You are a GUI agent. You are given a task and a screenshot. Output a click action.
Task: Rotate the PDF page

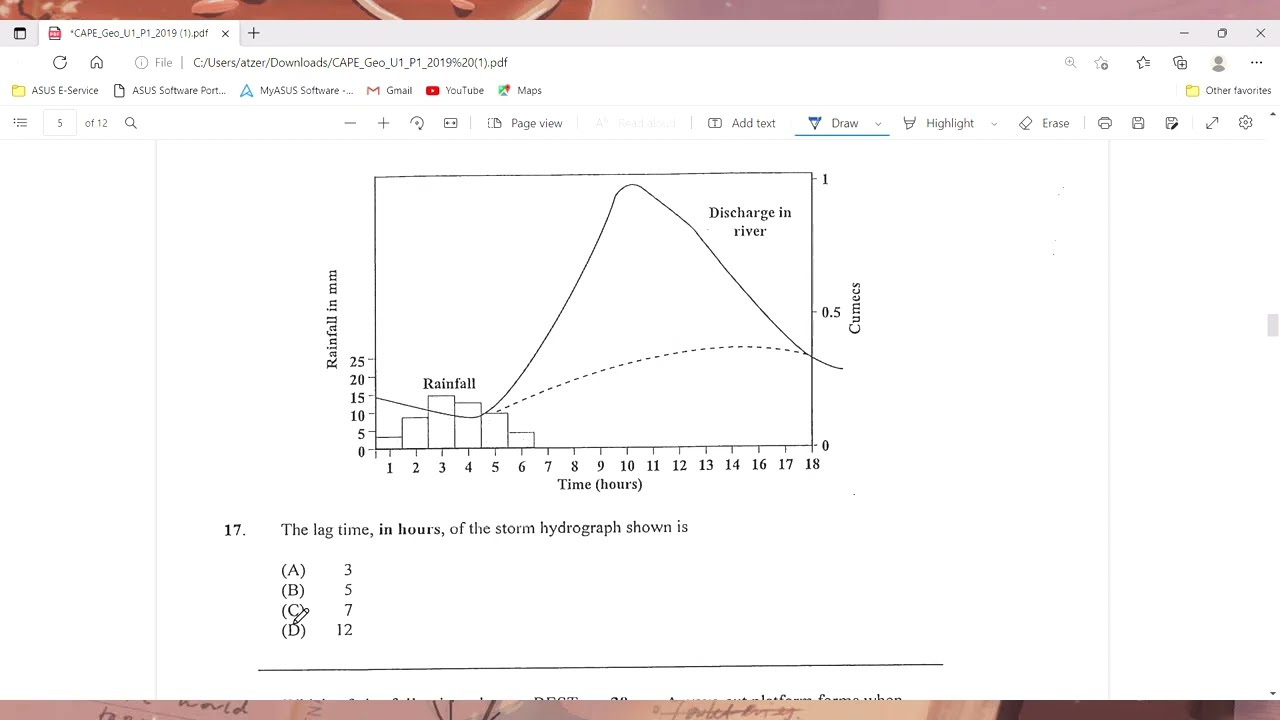tap(417, 123)
